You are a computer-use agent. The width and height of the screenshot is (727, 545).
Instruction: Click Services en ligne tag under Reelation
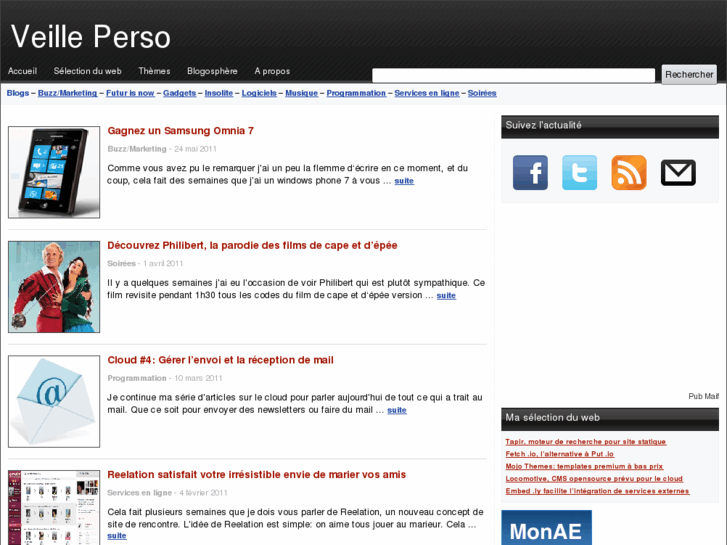click(x=140, y=493)
